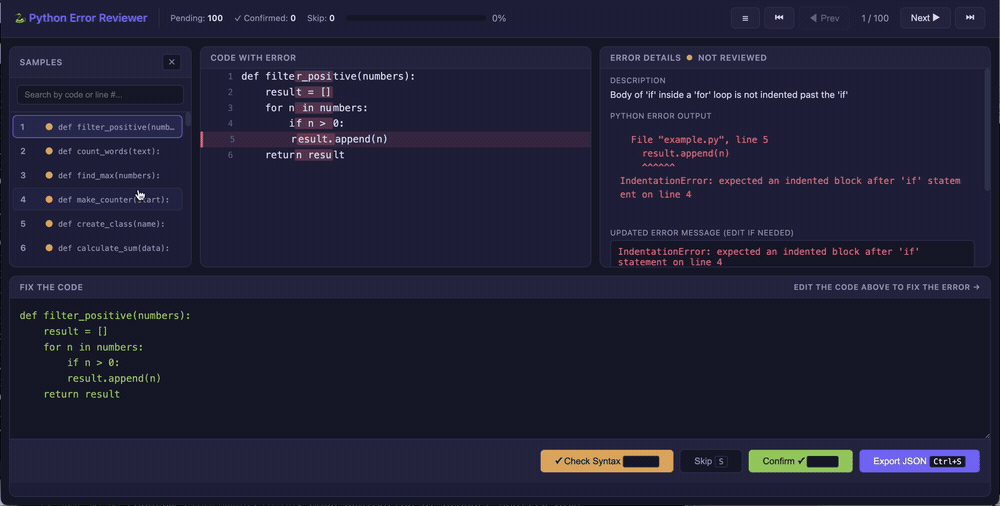Click line 4 'if n > 0:' in code viewer
The width and height of the screenshot is (1000, 506).
pyautogui.click(x=316, y=124)
